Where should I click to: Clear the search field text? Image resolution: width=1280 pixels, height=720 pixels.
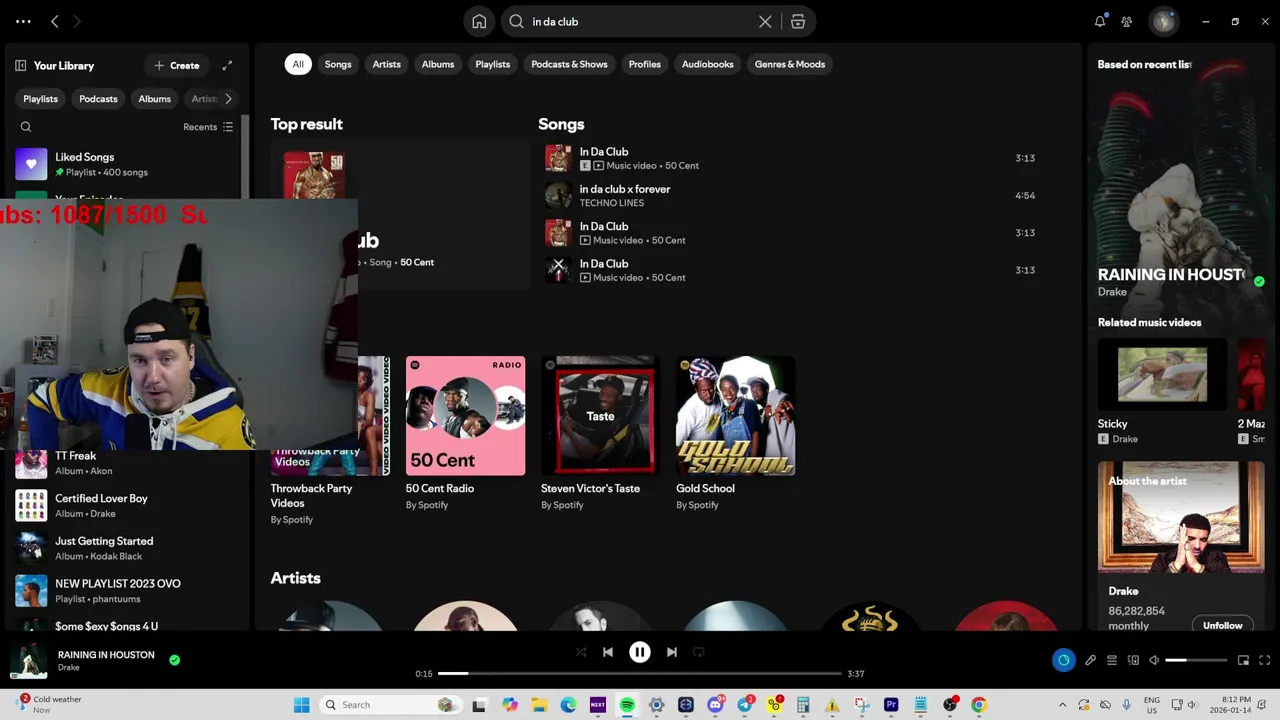765,21
